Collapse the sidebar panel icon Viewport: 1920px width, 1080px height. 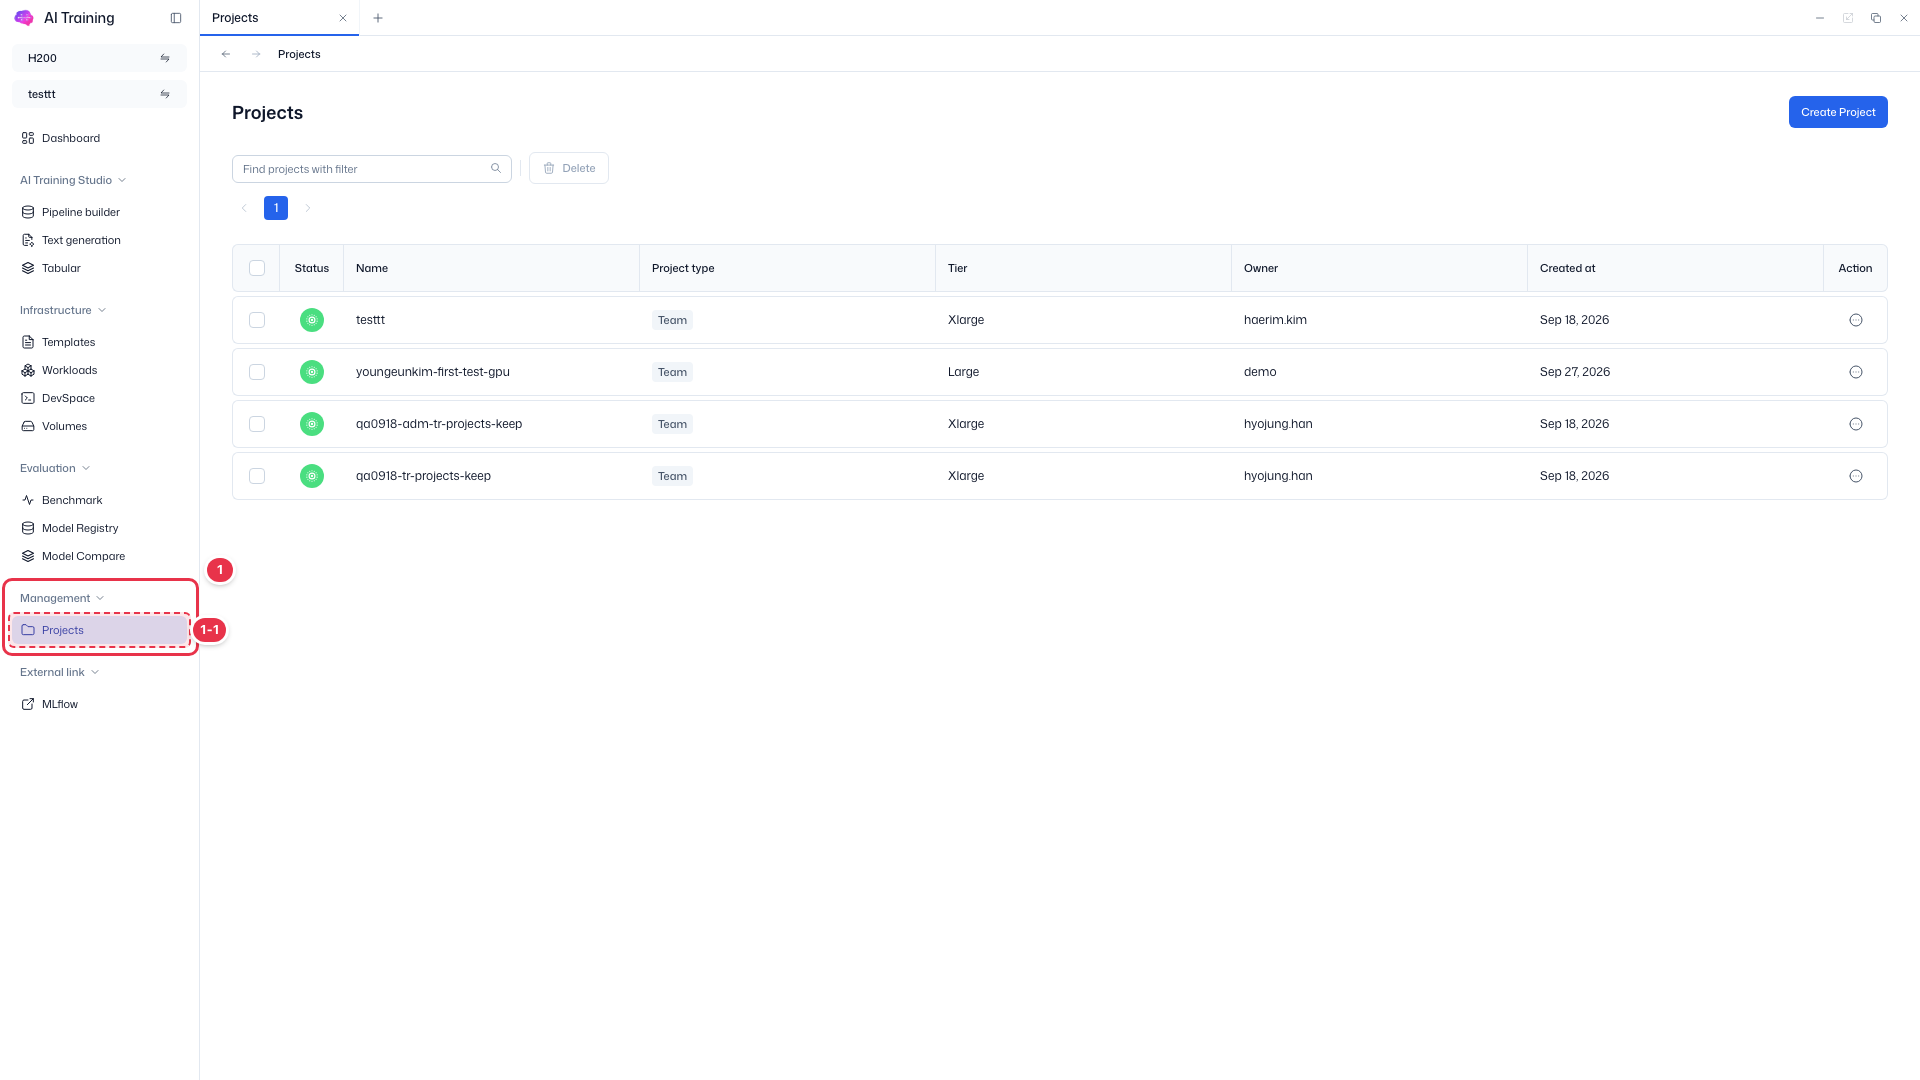[x=176, y=18]
